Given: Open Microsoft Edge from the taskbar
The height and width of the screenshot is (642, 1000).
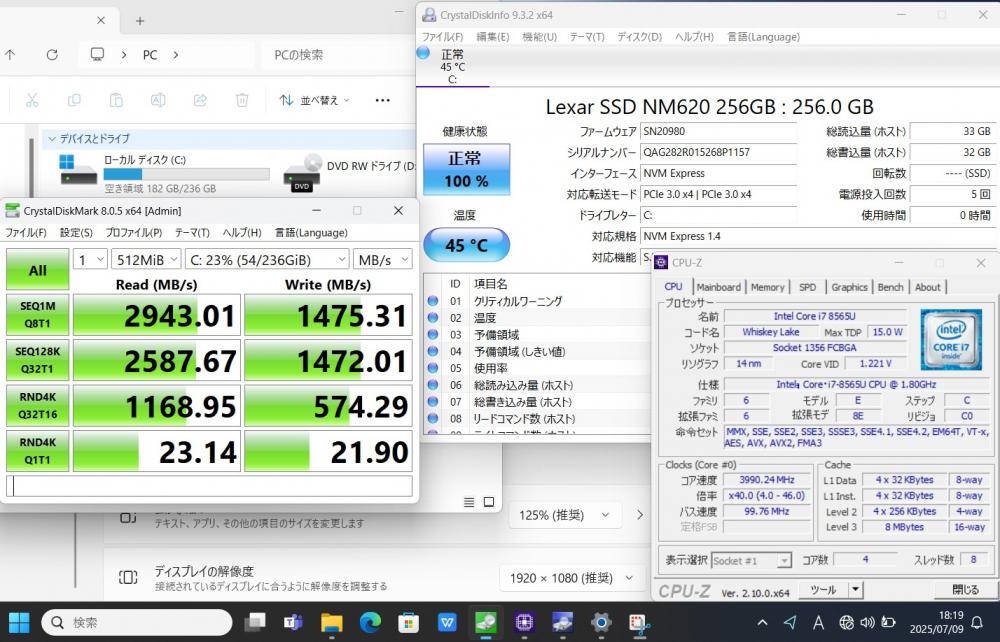Looking at the screenshot, I should (x=370, y=622).
